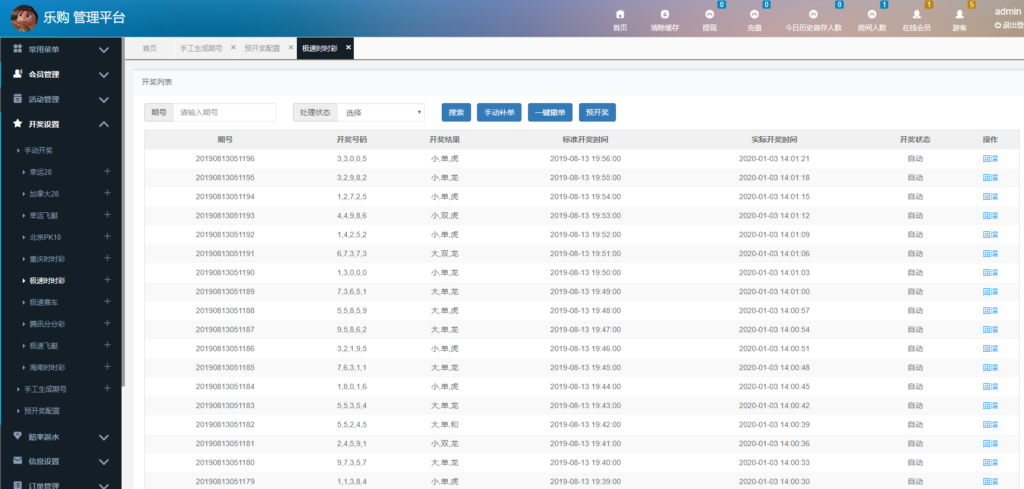Open the 充值 recharge icon
The height and width of the screenshot is (489, 1024).
tap(754, 14)
